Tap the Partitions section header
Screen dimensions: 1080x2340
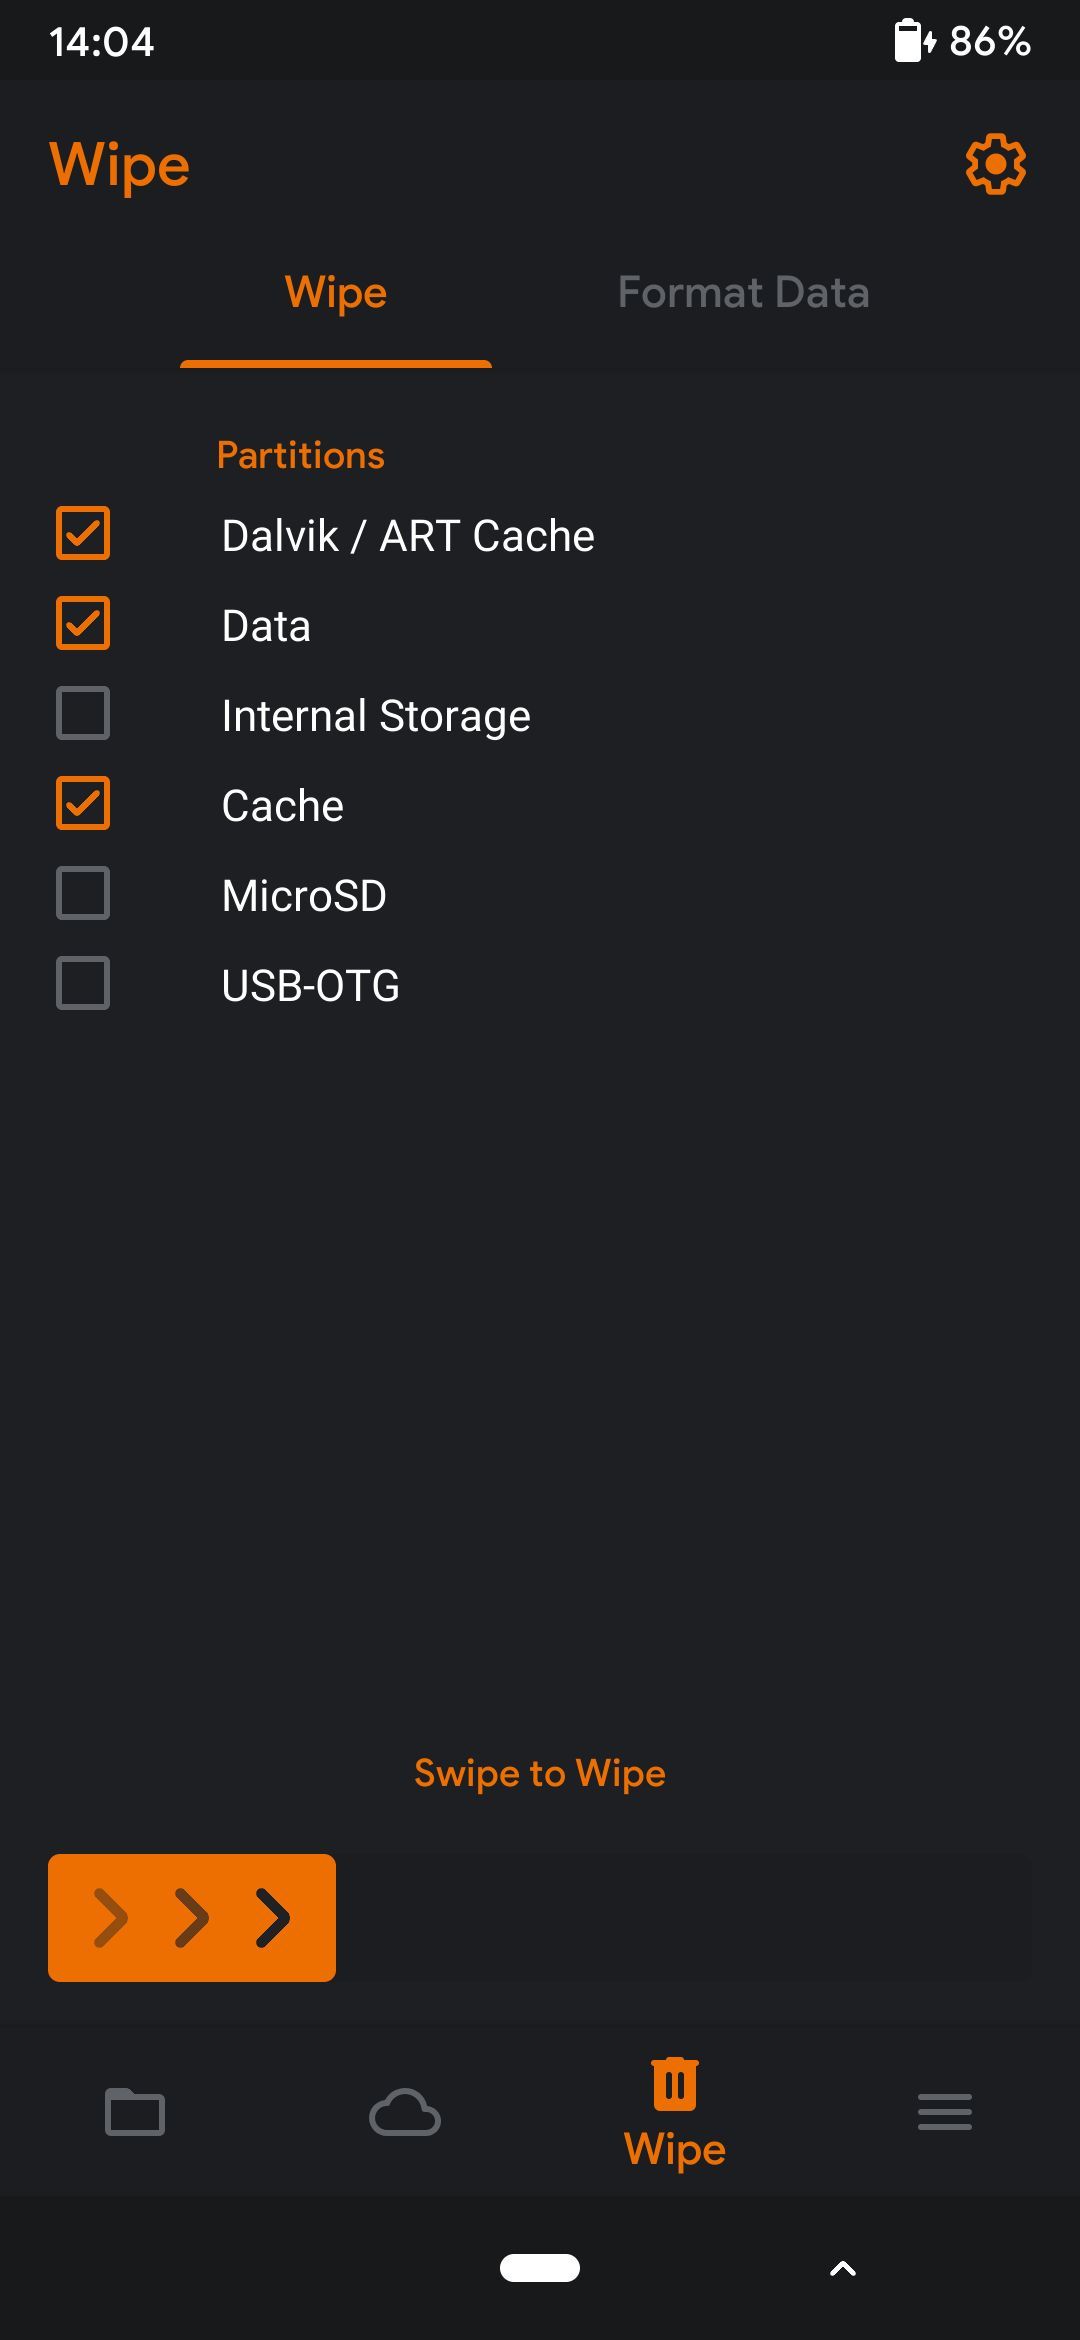point(301,456)
